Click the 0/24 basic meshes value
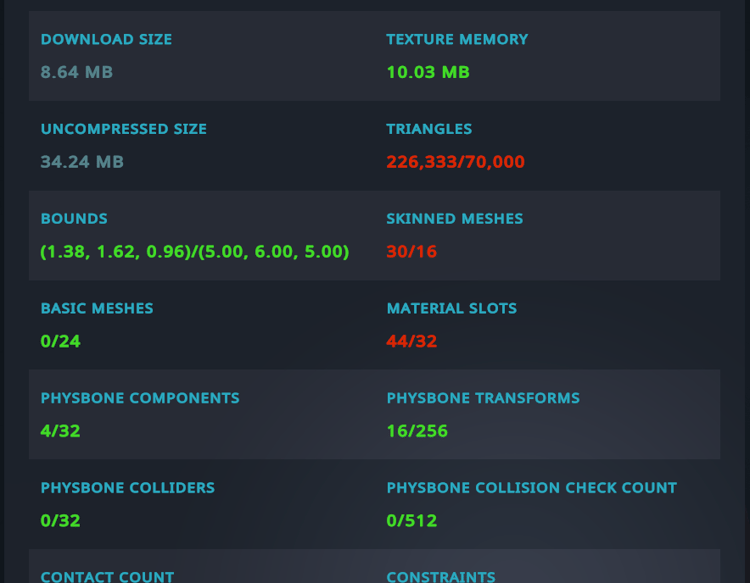This screenshot has height=583, width=750. tap(60, 341)
